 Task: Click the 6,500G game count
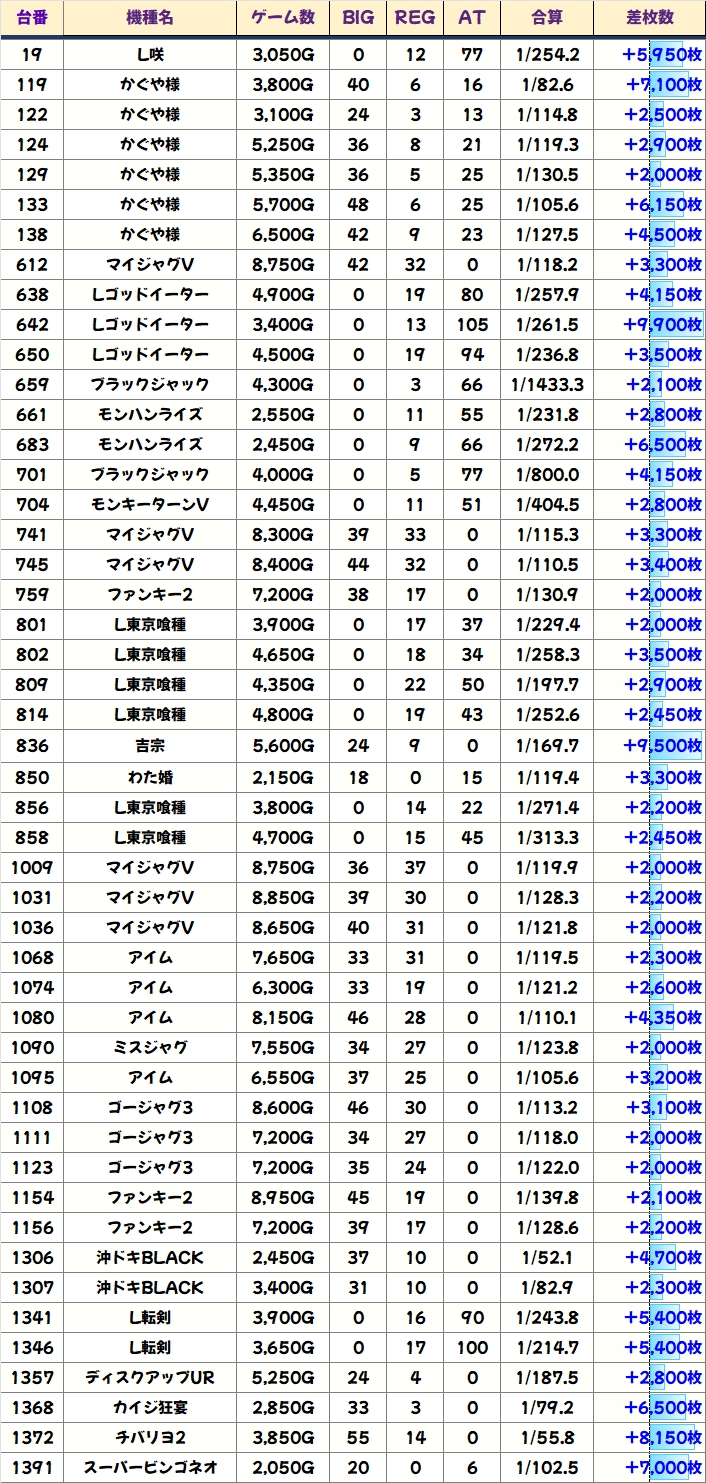point(283,235)
